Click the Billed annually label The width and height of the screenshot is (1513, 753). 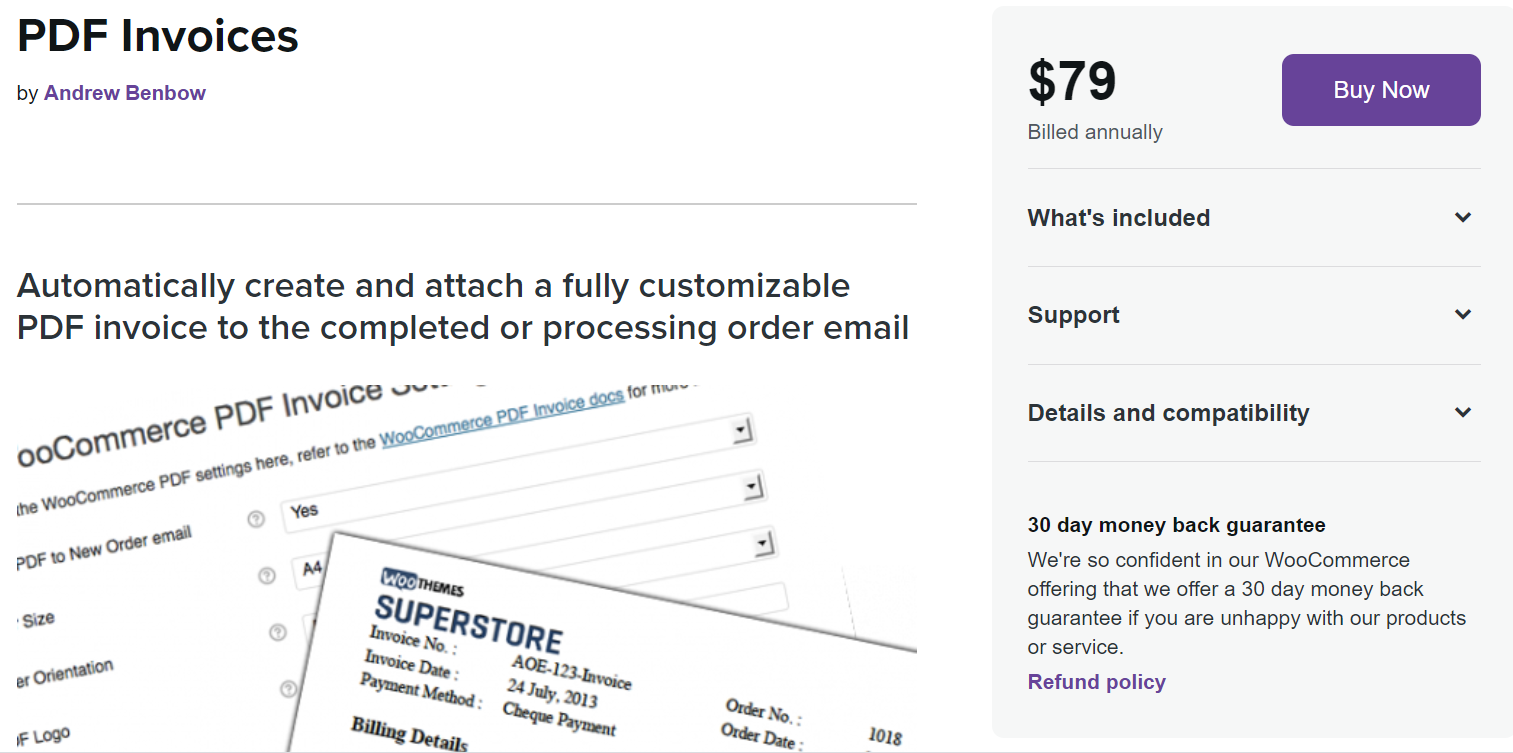[1095, 132]
